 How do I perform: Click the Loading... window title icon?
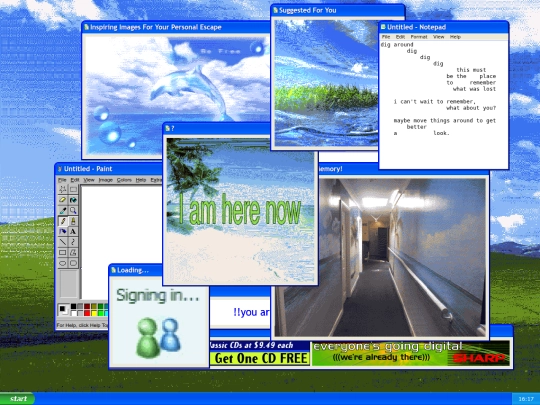pyautogui.click(x=114, y=270)
